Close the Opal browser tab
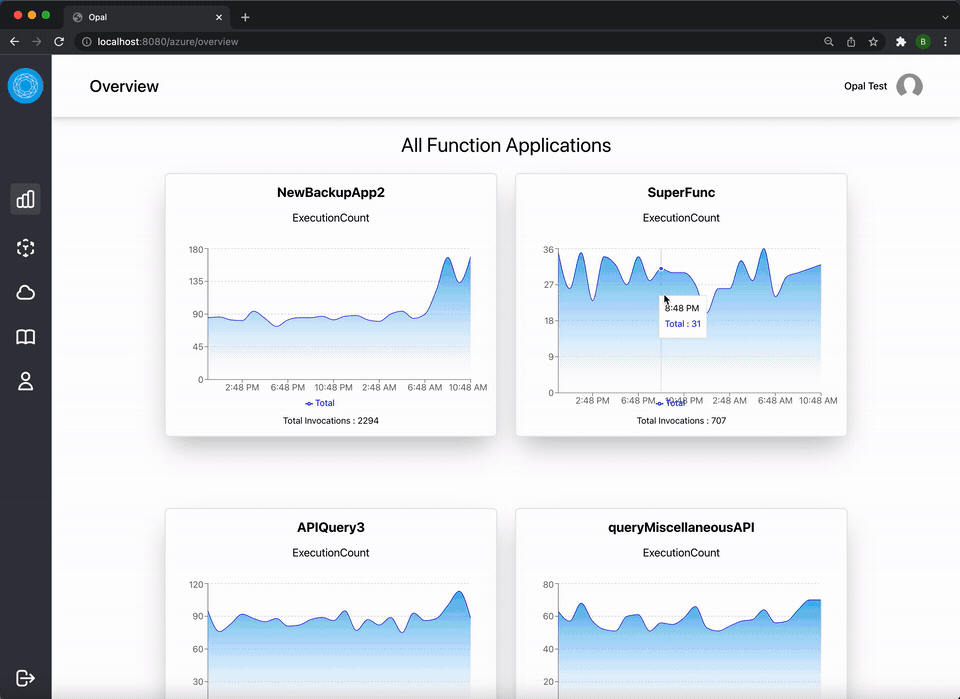Image resolution: width=960 pixels, height=699 pixels. (x=219, y=17)
